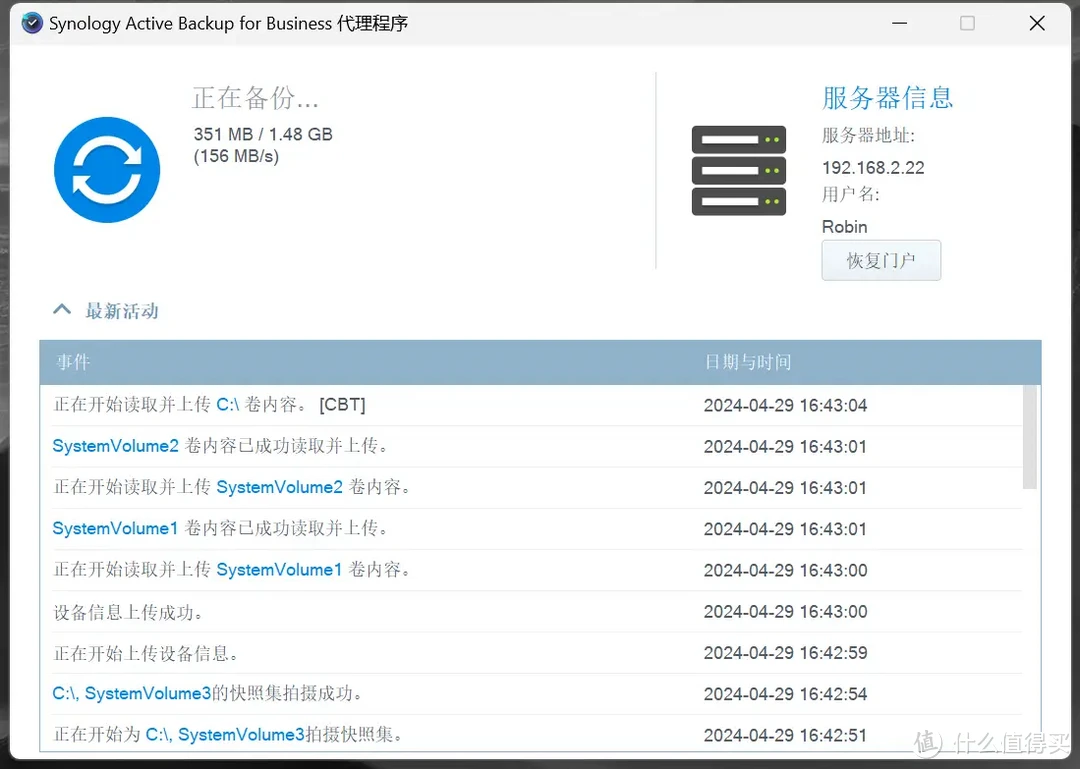Click the username value Robin
This screenshot has height=769, width=1080.
(x=844, y=227)
